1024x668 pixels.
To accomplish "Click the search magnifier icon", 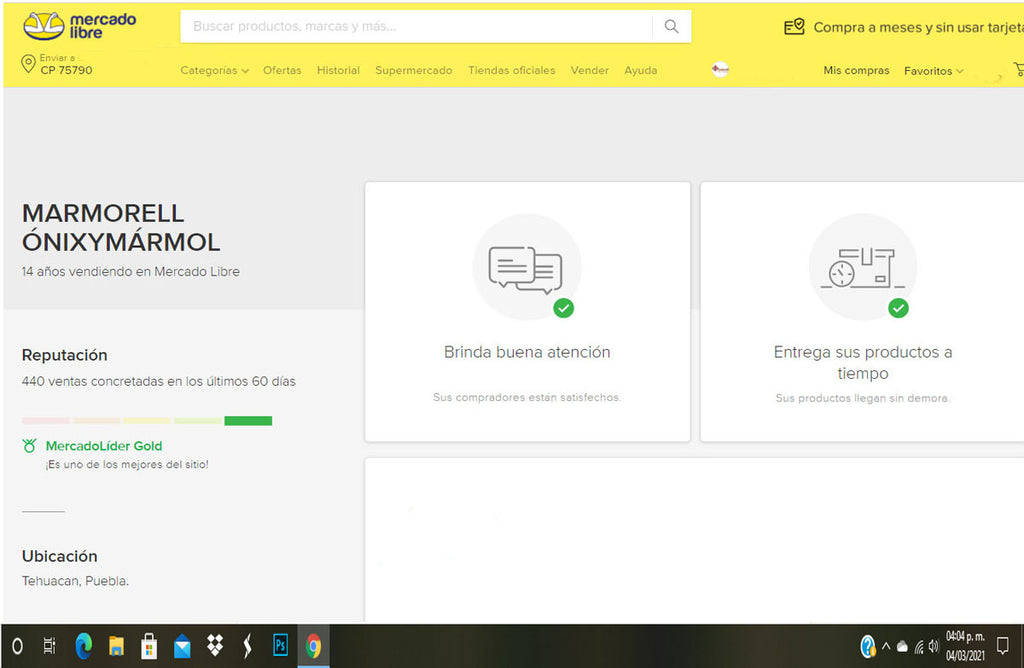I will (x=671, y=26).
